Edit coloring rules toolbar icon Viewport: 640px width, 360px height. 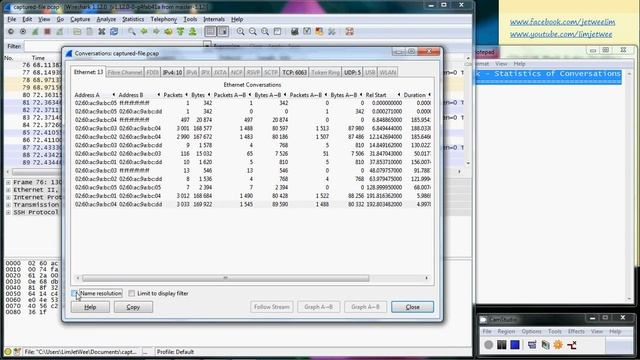coord(319,31)
